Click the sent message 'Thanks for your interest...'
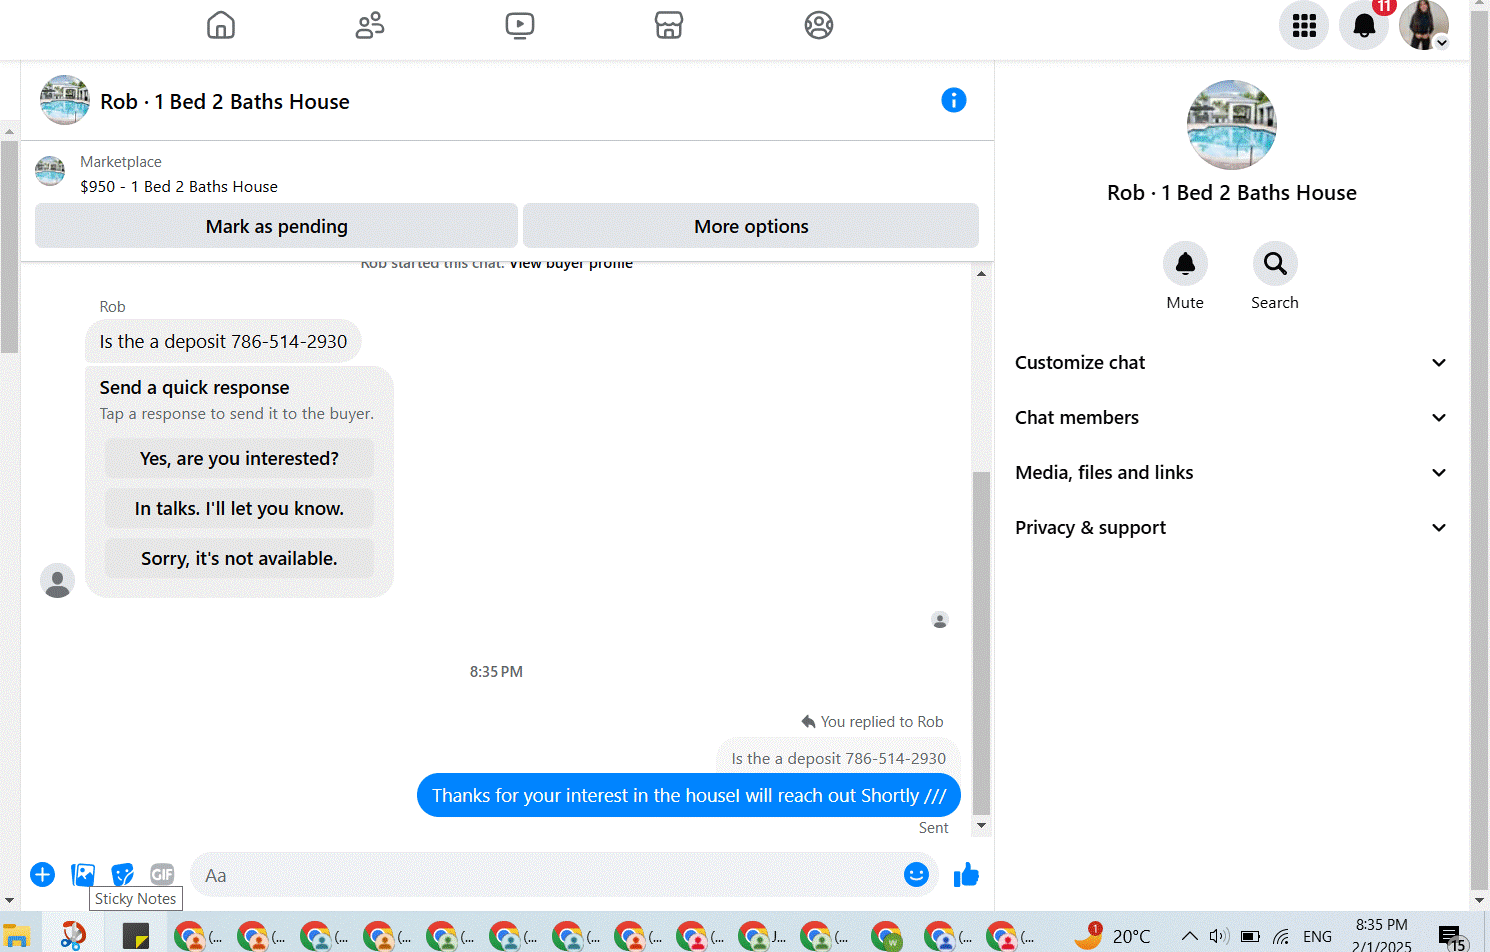This screenshot has width=1490, height=952. [x=689, y=796]
